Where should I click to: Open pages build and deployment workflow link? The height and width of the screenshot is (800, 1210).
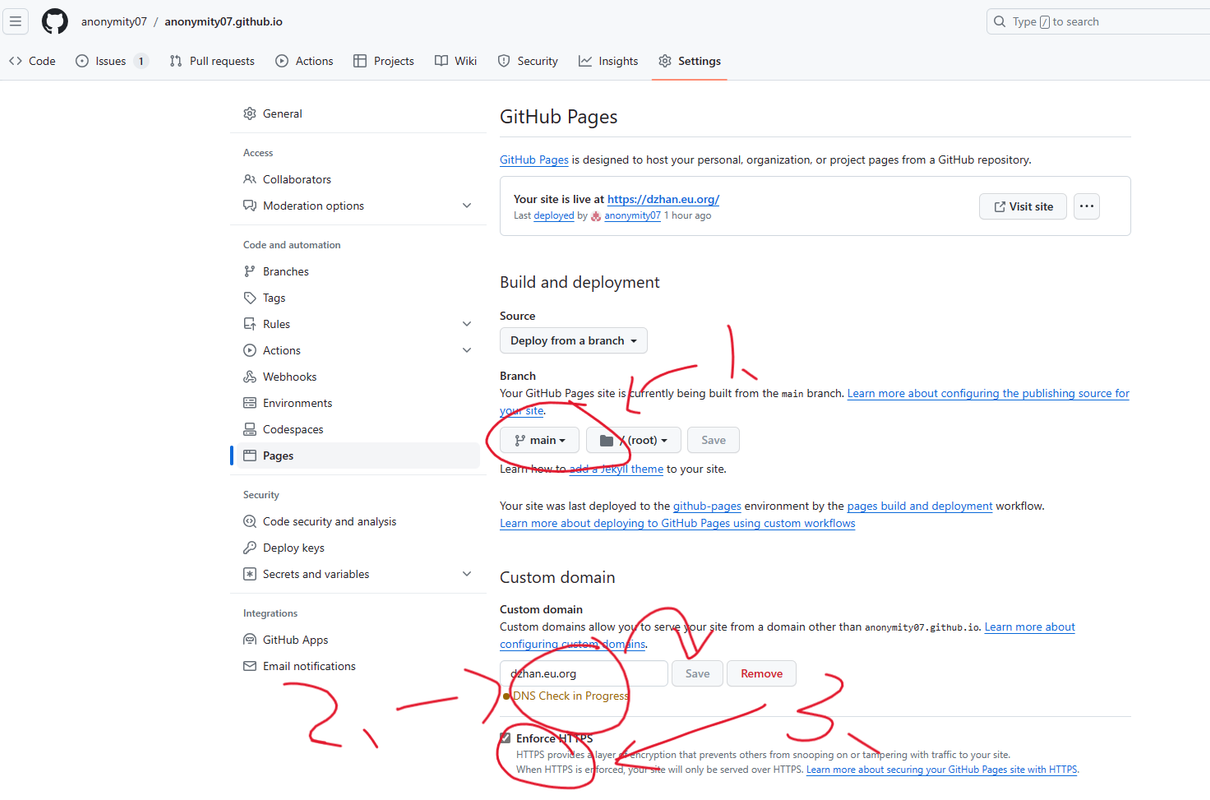tap(920, 506)
